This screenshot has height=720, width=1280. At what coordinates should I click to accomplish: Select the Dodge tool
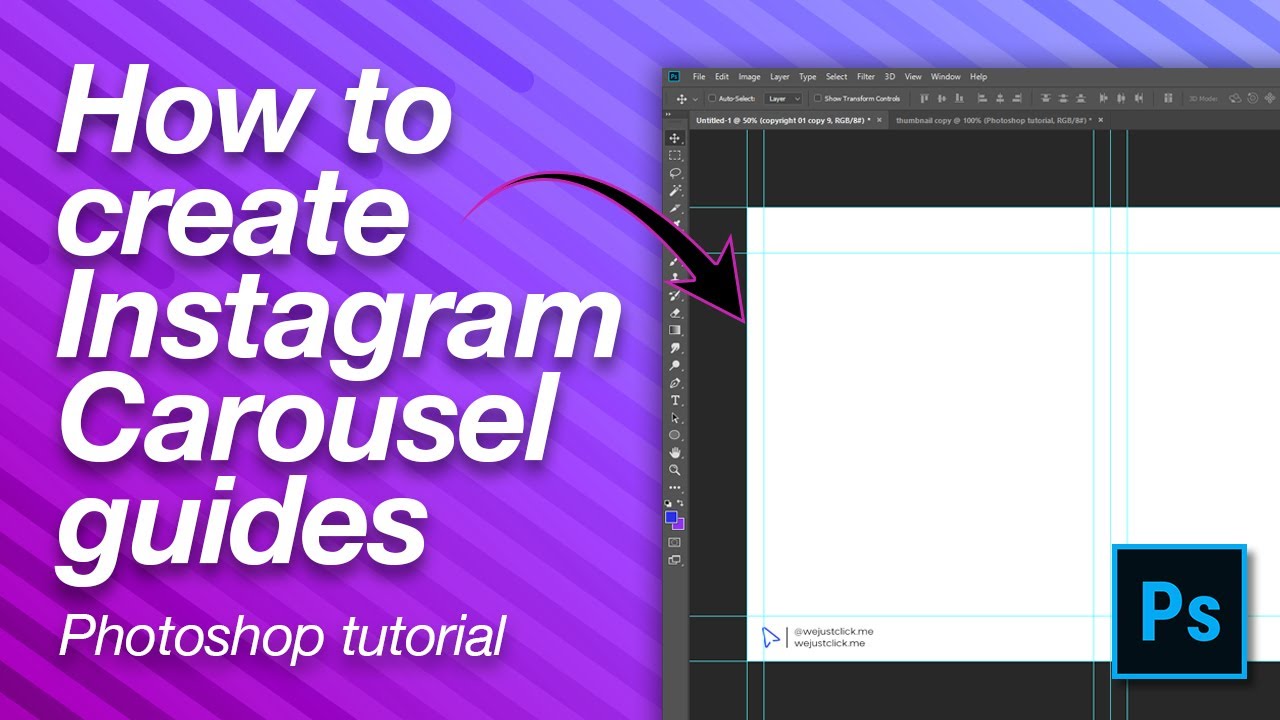tap(675, 365)
